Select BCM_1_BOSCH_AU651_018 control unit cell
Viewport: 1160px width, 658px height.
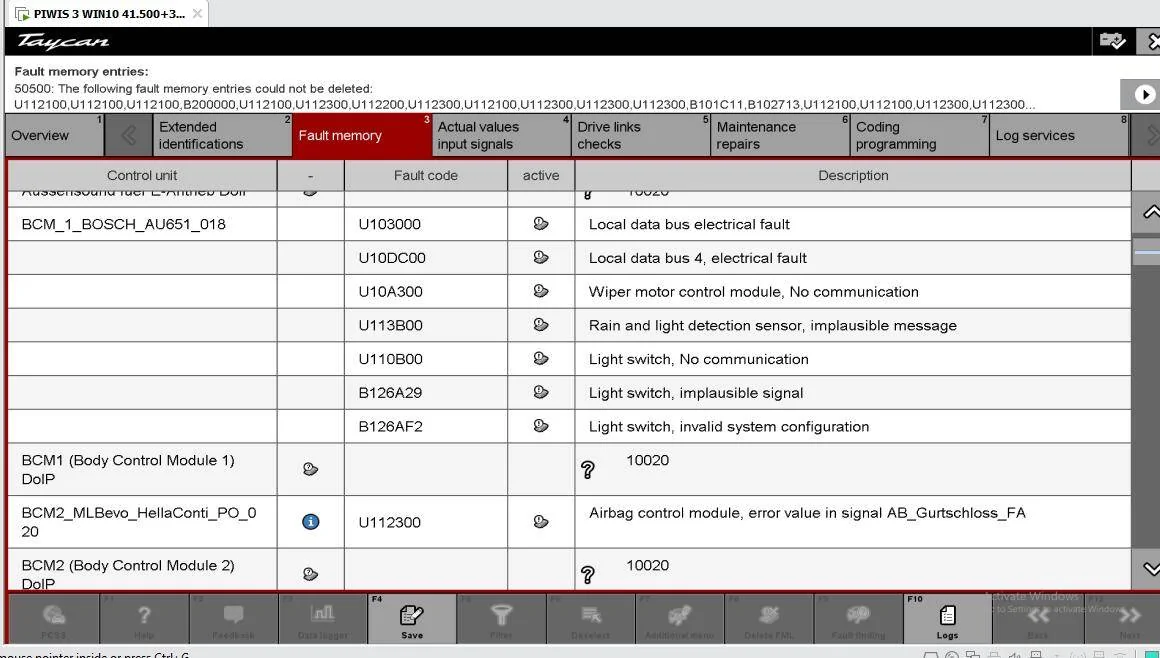tap(142, 224)
